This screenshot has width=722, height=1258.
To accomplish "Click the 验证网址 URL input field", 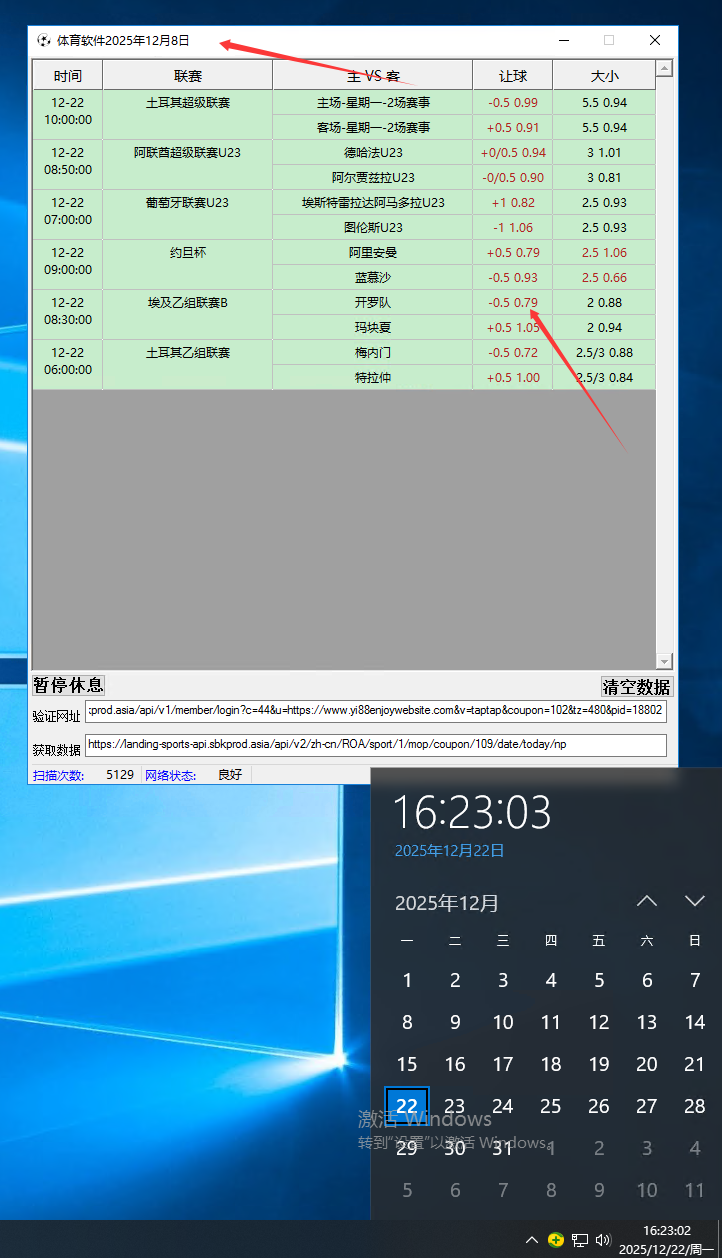I will (375, 711).
